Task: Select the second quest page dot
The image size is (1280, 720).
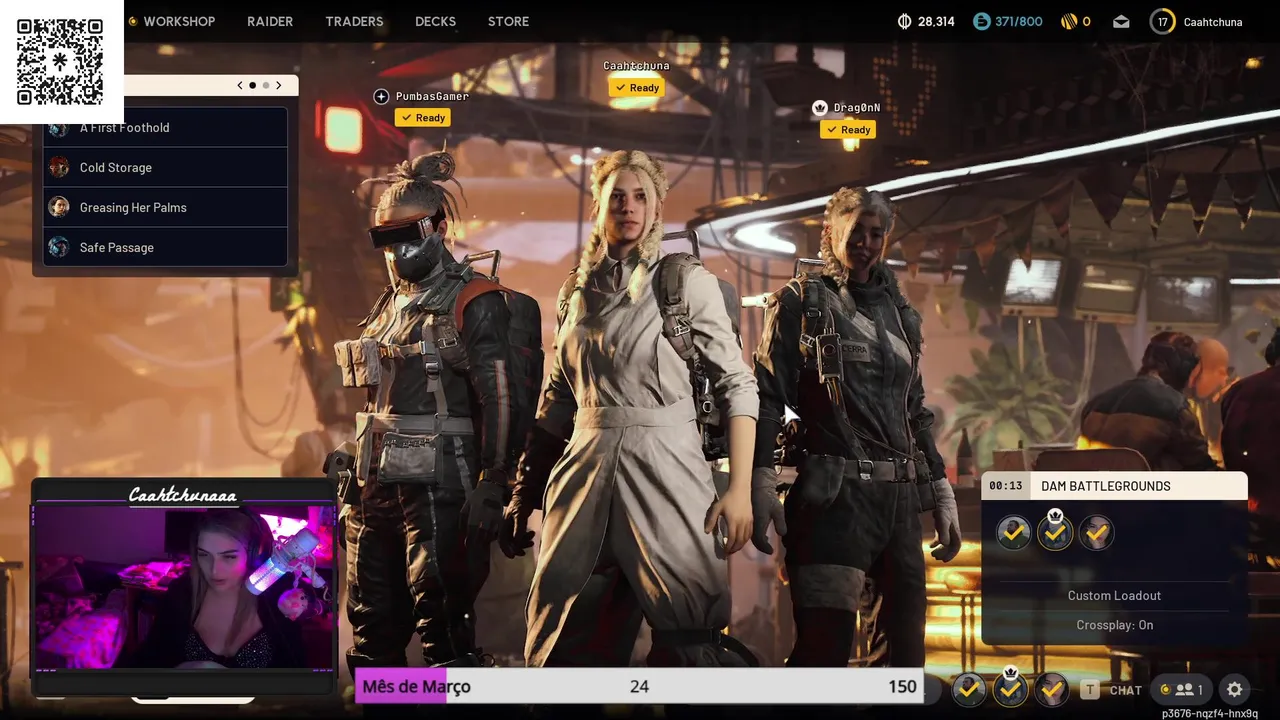Action: (265, 85)
